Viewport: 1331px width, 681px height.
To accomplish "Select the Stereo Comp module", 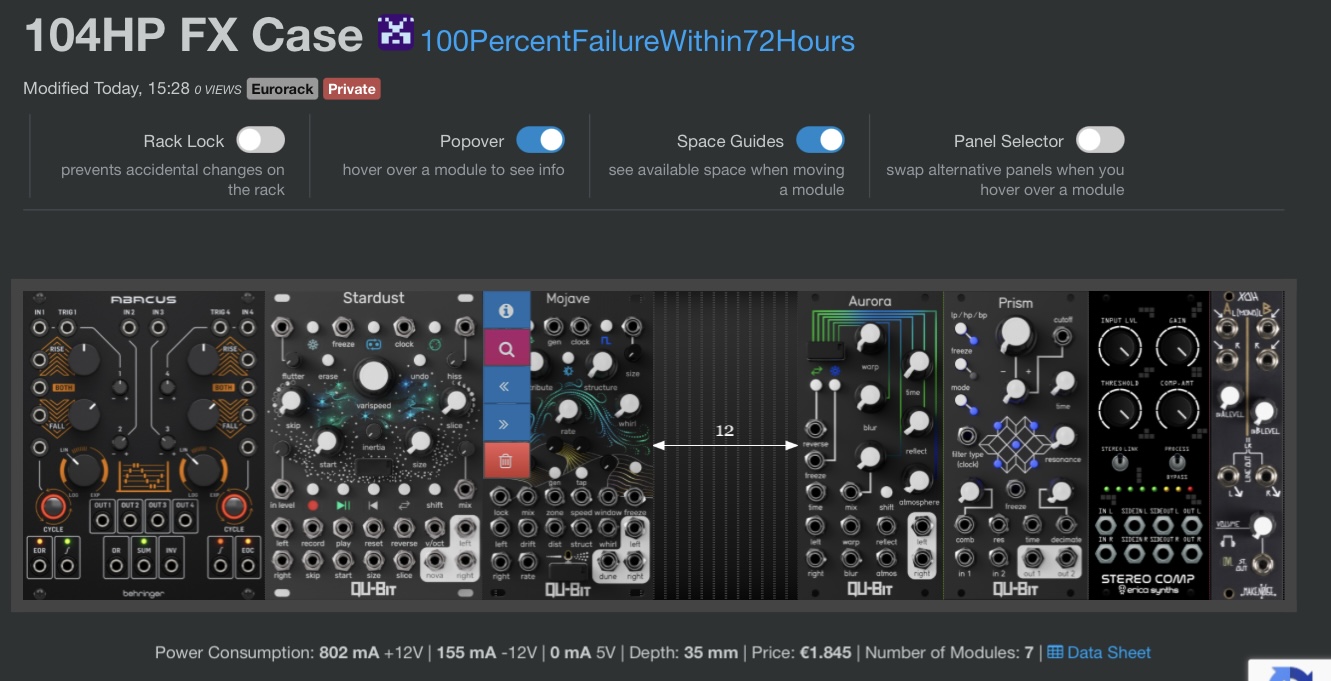I will click(1149, 445).
